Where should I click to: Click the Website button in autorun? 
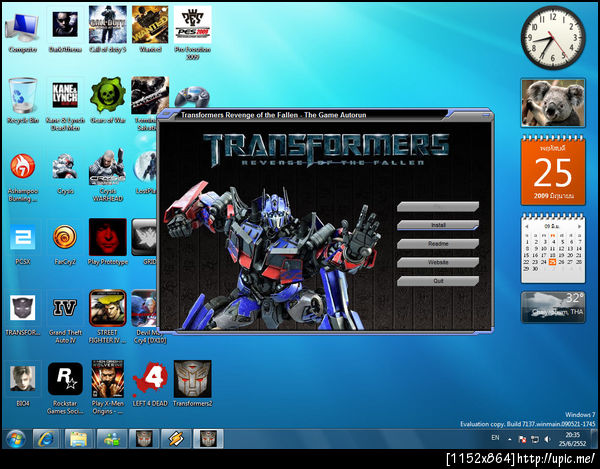[x=438, y=262]
